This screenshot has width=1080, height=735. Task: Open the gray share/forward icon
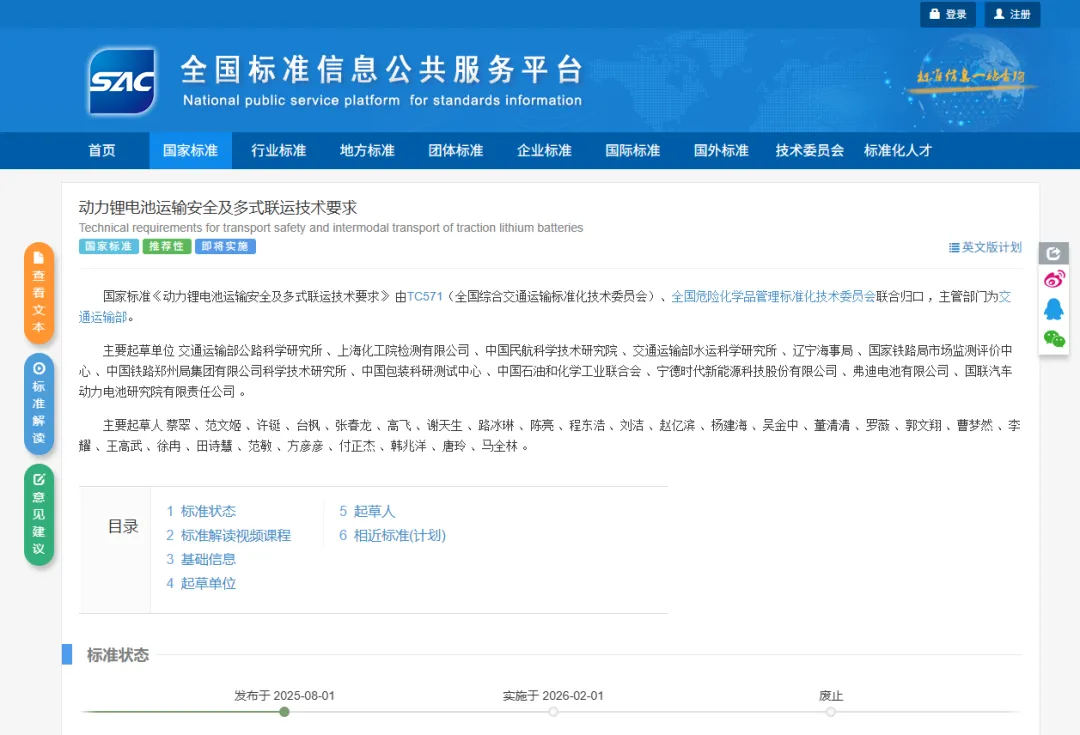tap(1054, 253)
